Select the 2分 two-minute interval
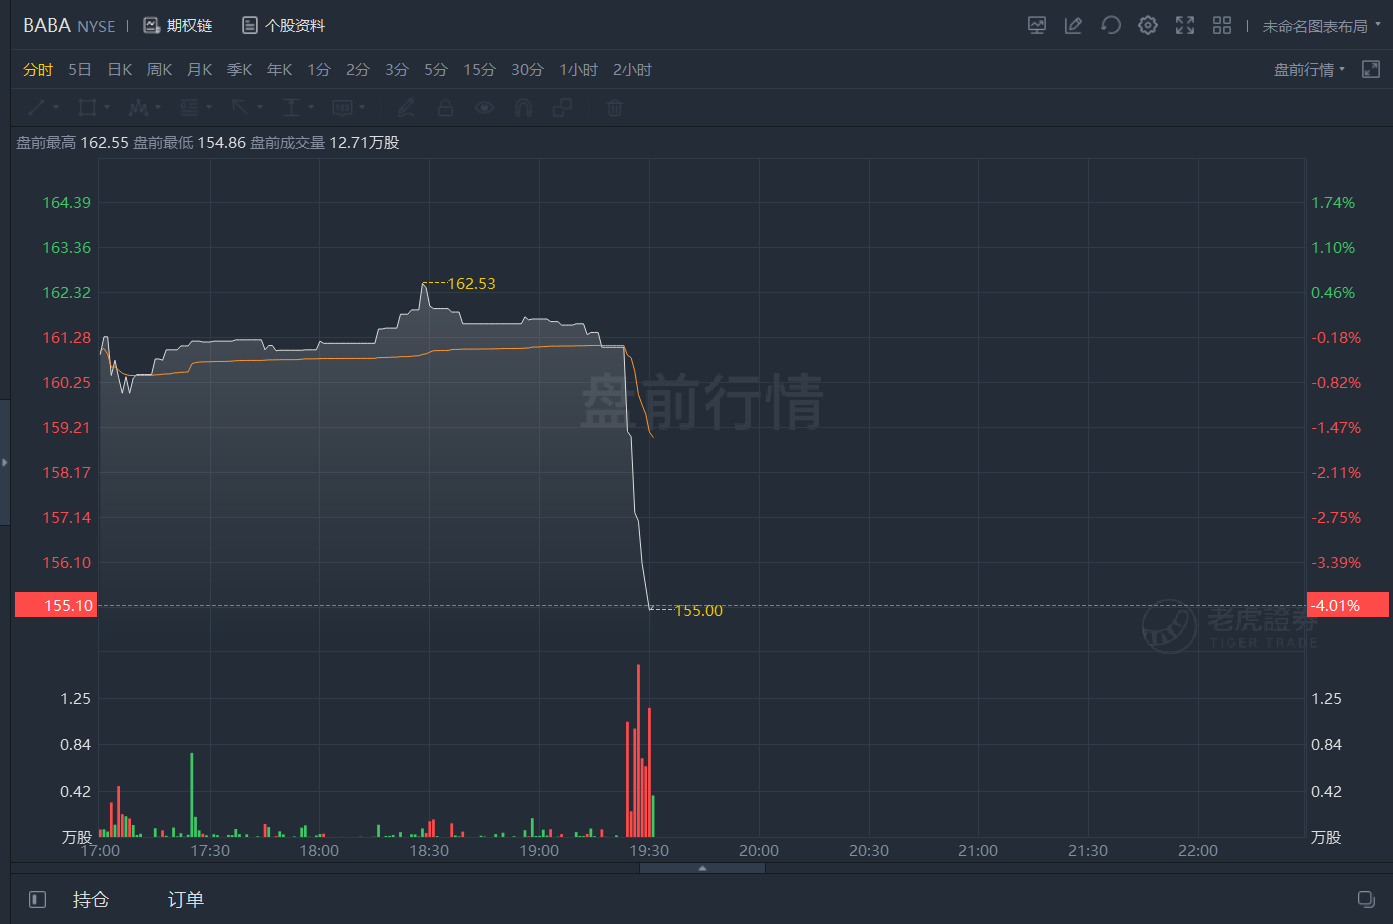The image size is (1393, 924). (358, 69)
